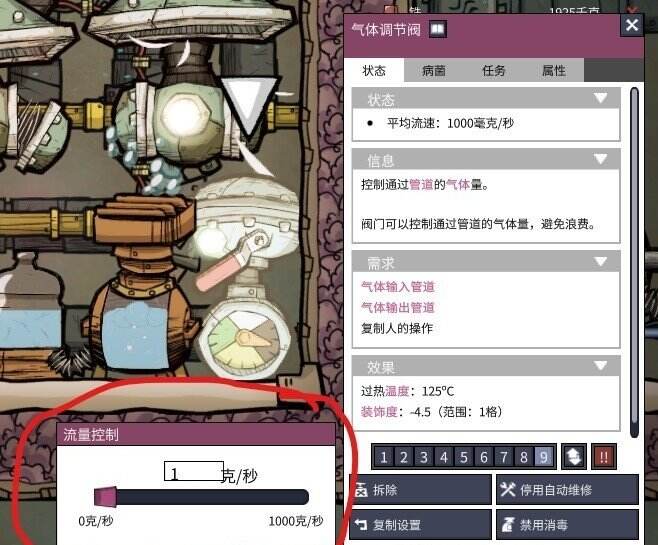Click 停用自动维修 wrench button
658x545 pixels.
click(x=567, y=490)
